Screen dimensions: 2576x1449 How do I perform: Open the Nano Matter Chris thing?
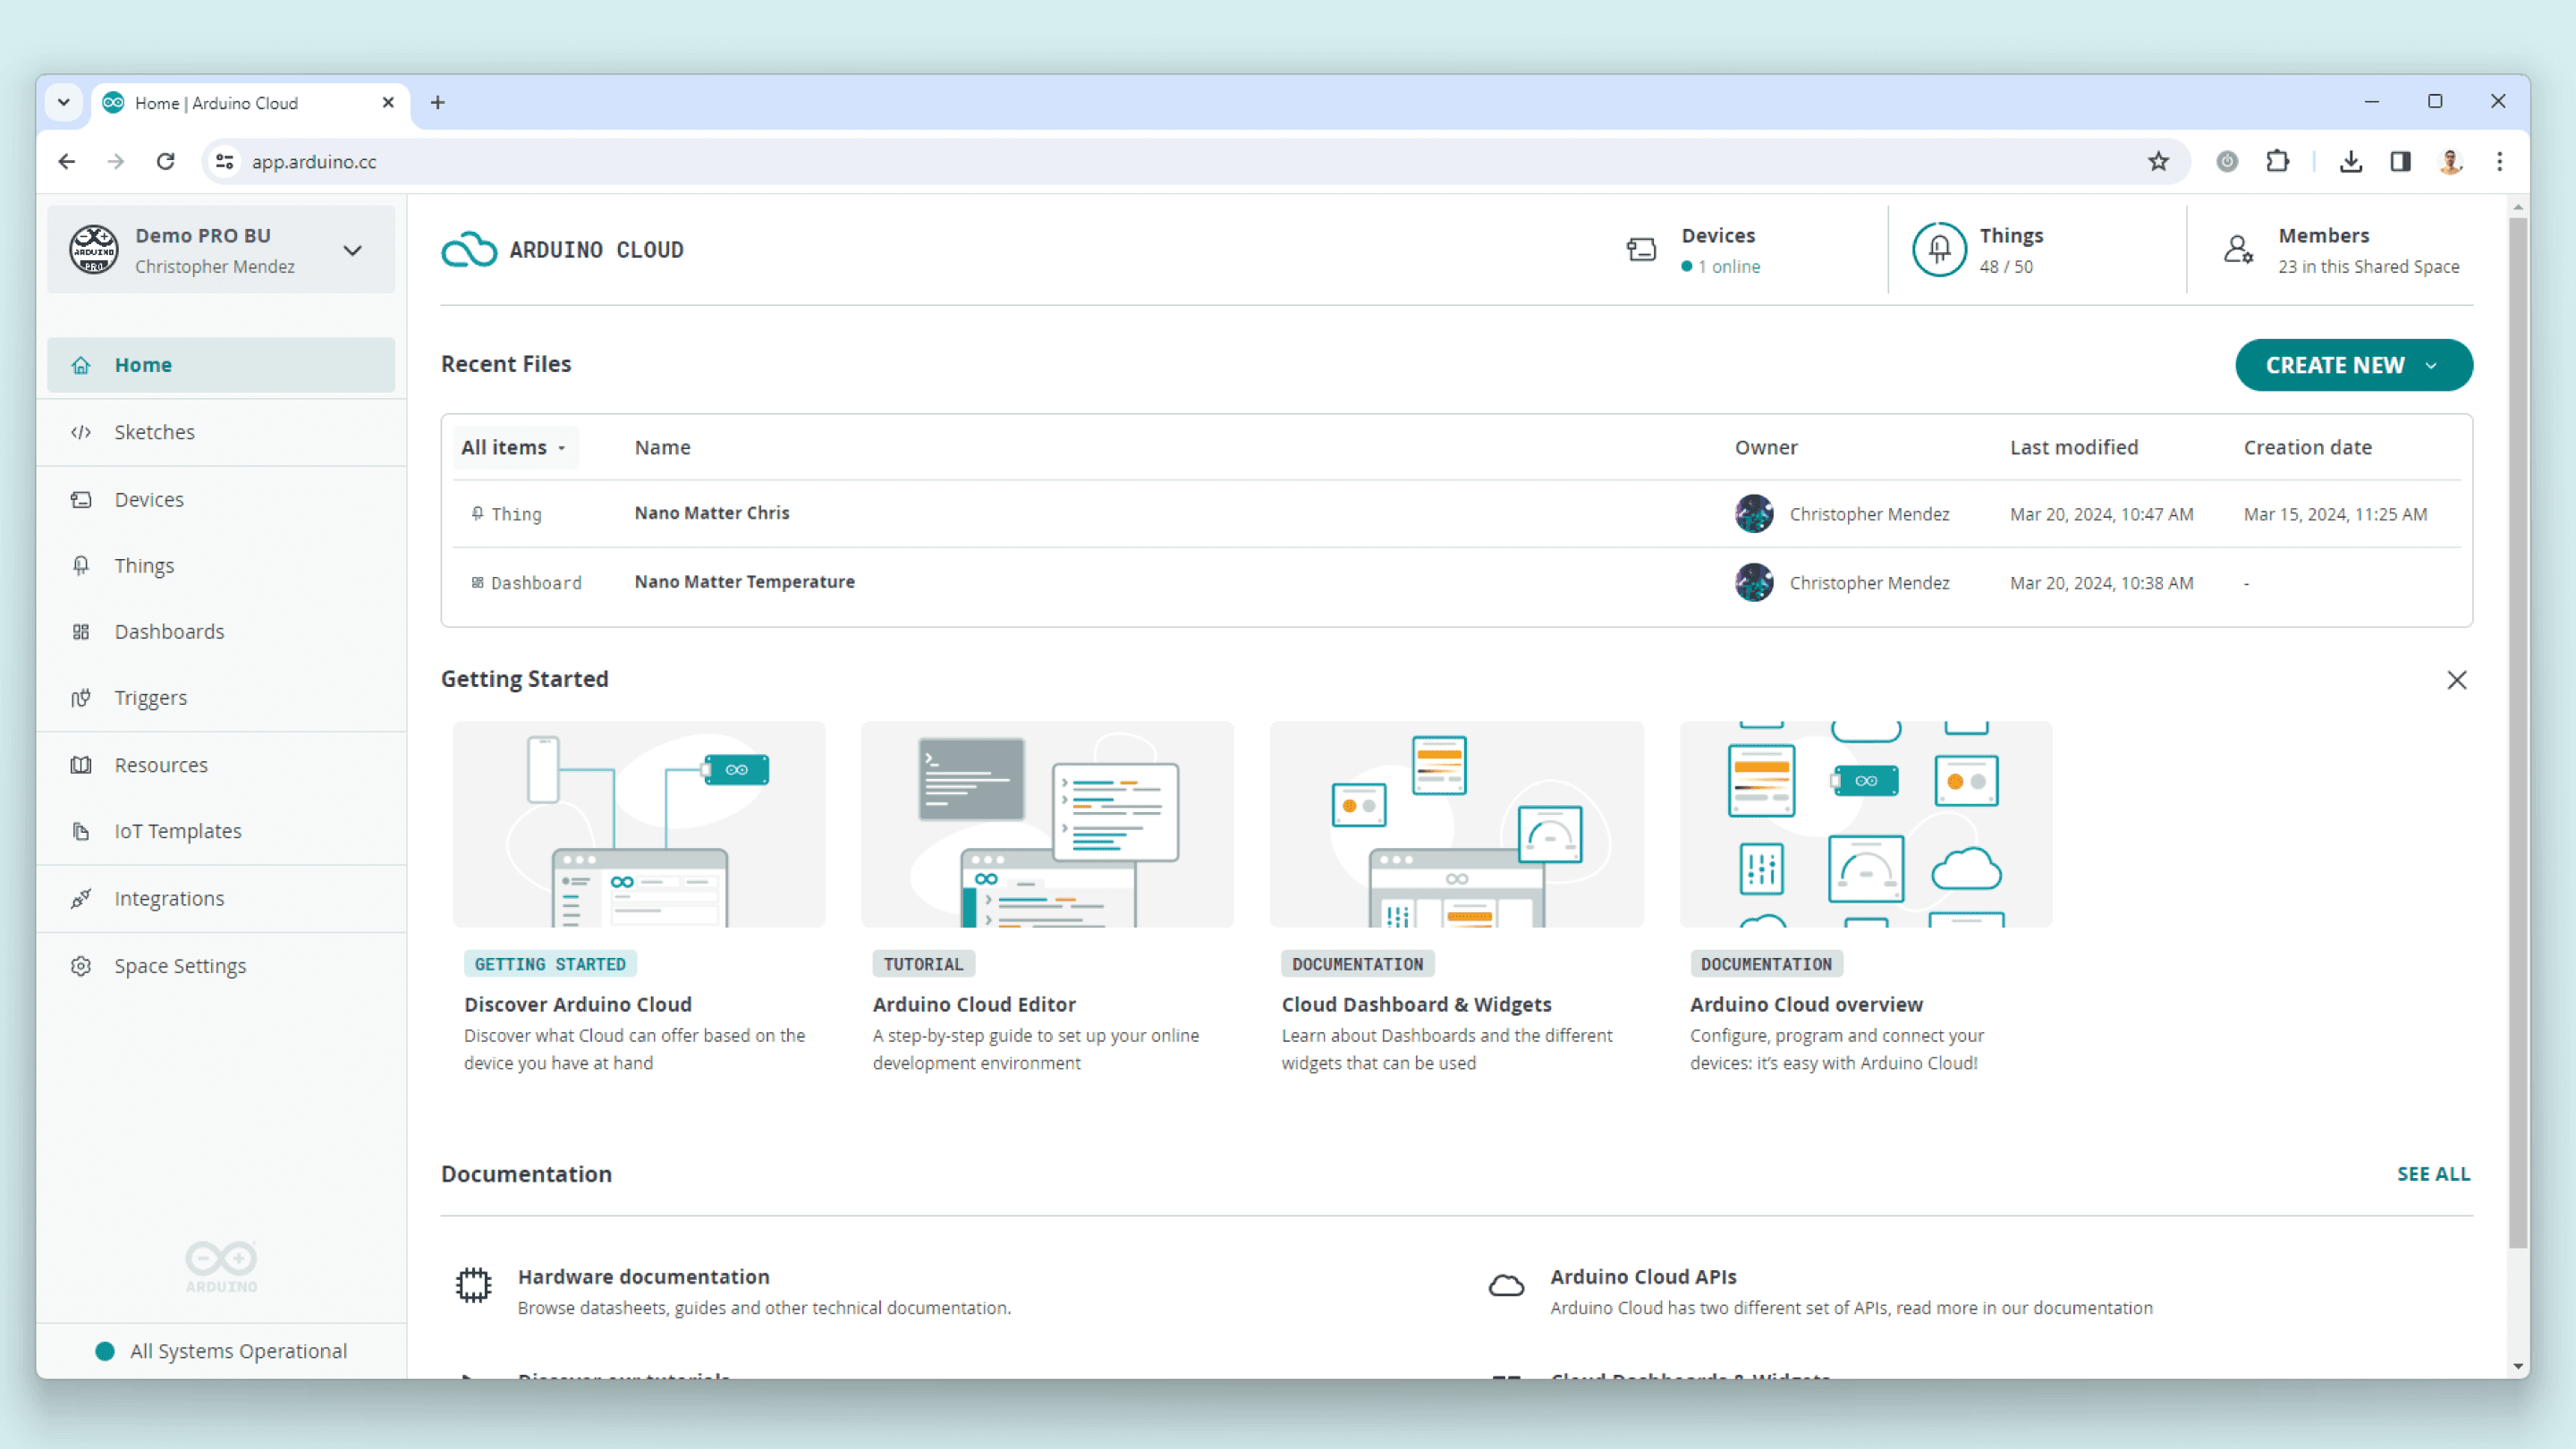pyautogui.click(x=711, y=513)
